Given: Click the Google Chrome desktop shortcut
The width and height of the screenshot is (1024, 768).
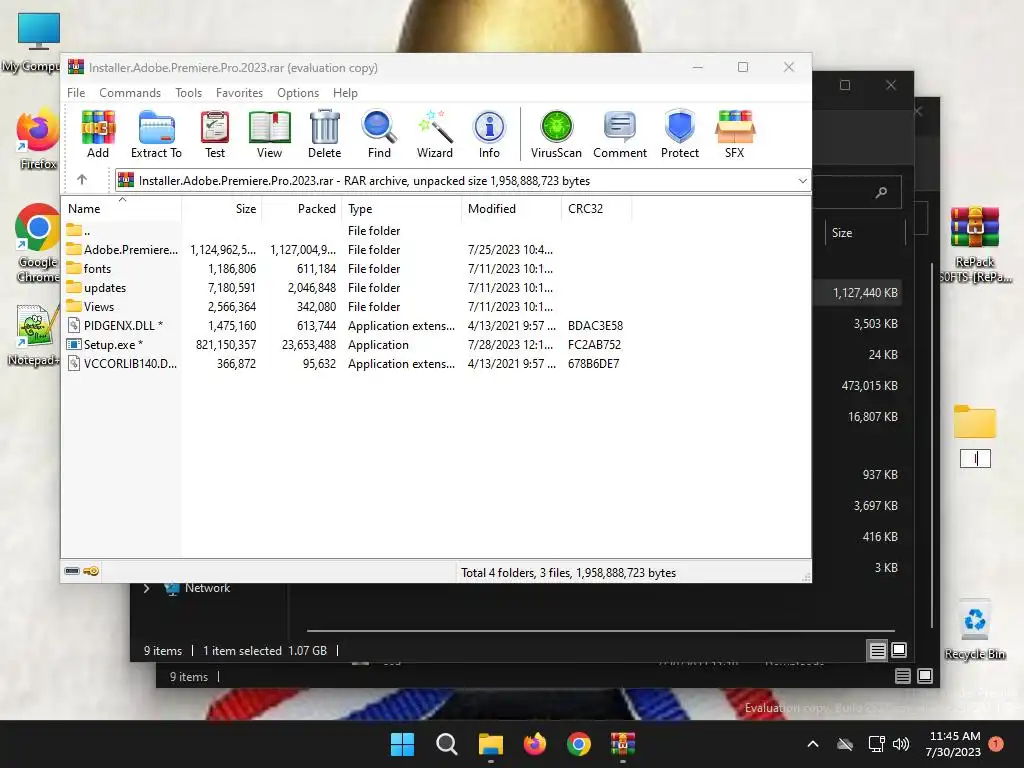Looking at the screenshot, I should point(38,244).
